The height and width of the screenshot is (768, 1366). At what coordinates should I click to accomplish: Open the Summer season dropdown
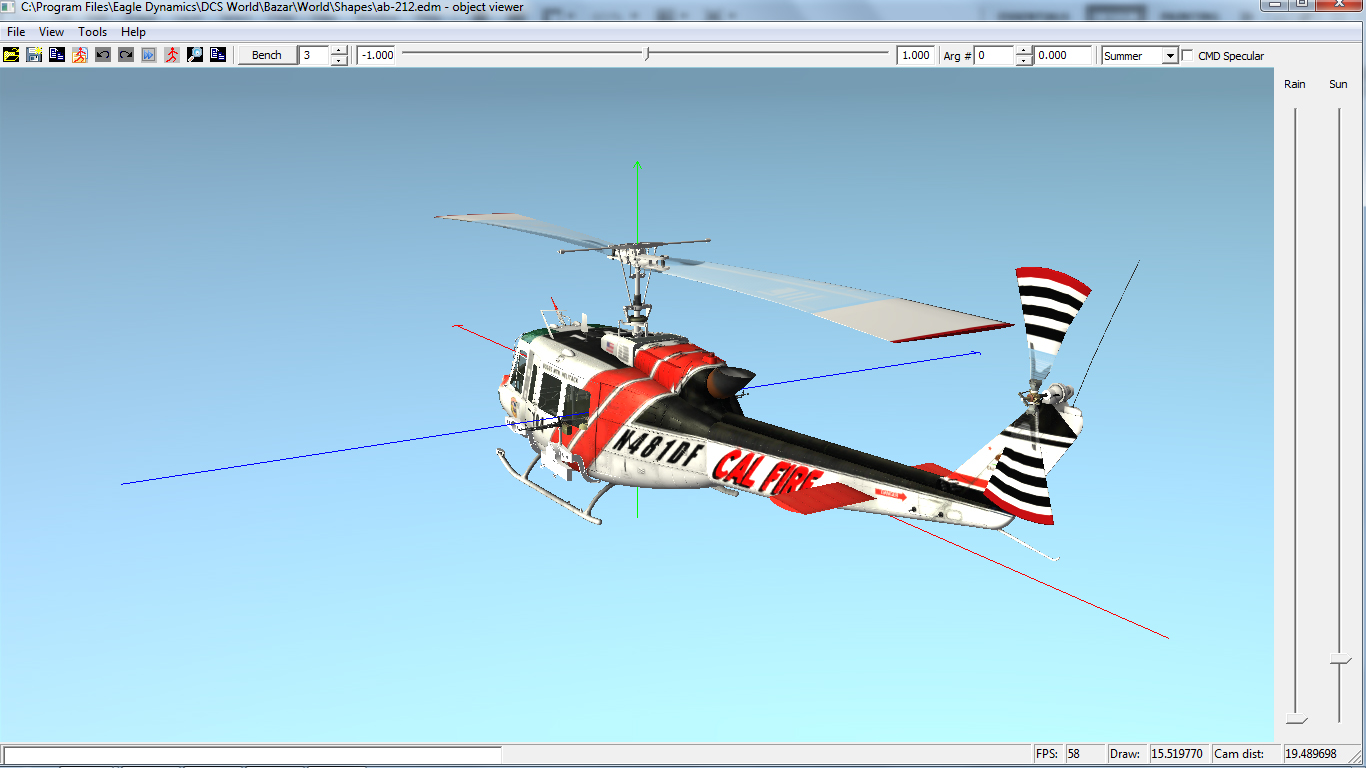tap(1169, 56)
